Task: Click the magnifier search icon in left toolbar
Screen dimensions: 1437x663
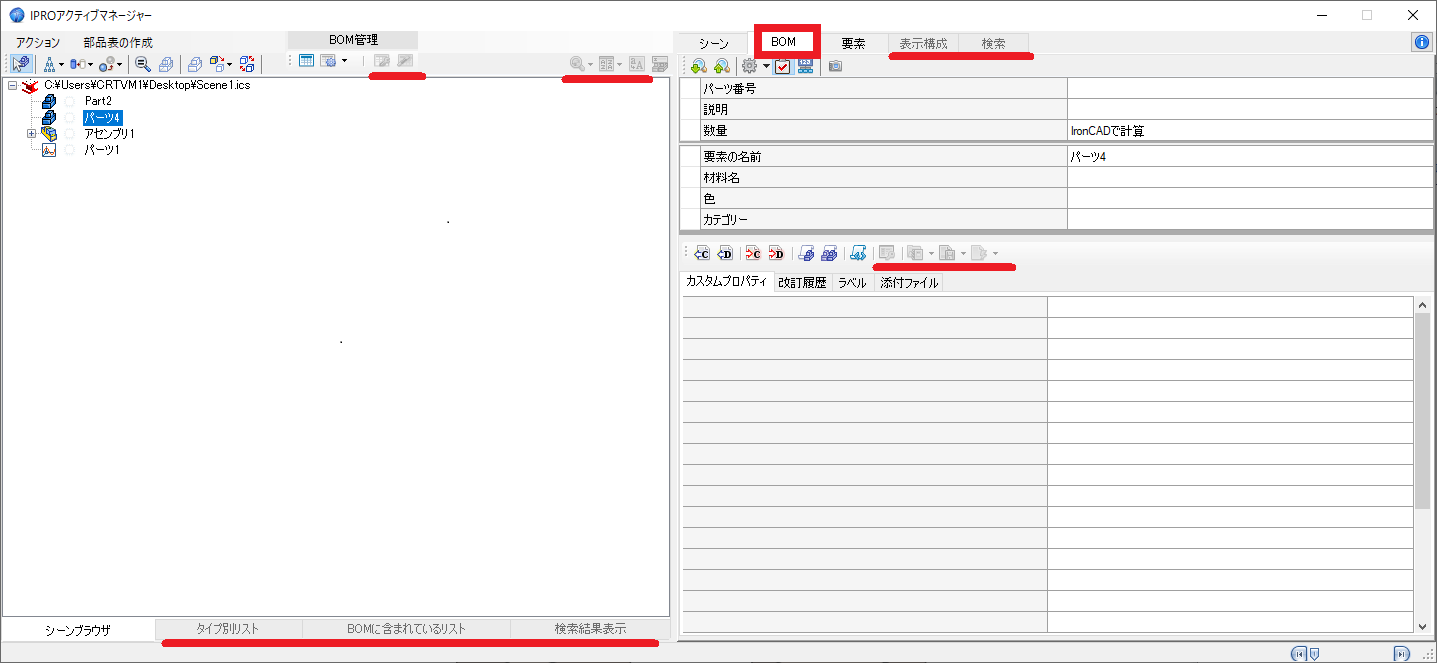Action: [x=142, y=63]
